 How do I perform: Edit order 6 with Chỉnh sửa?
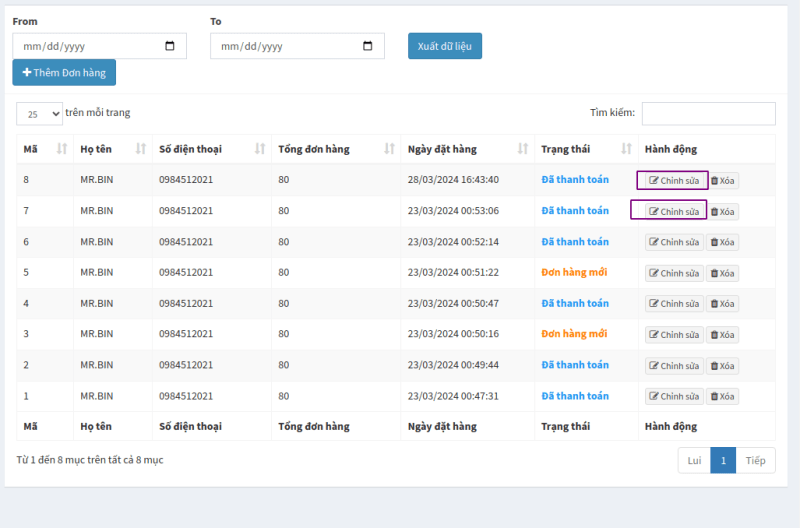674,242
